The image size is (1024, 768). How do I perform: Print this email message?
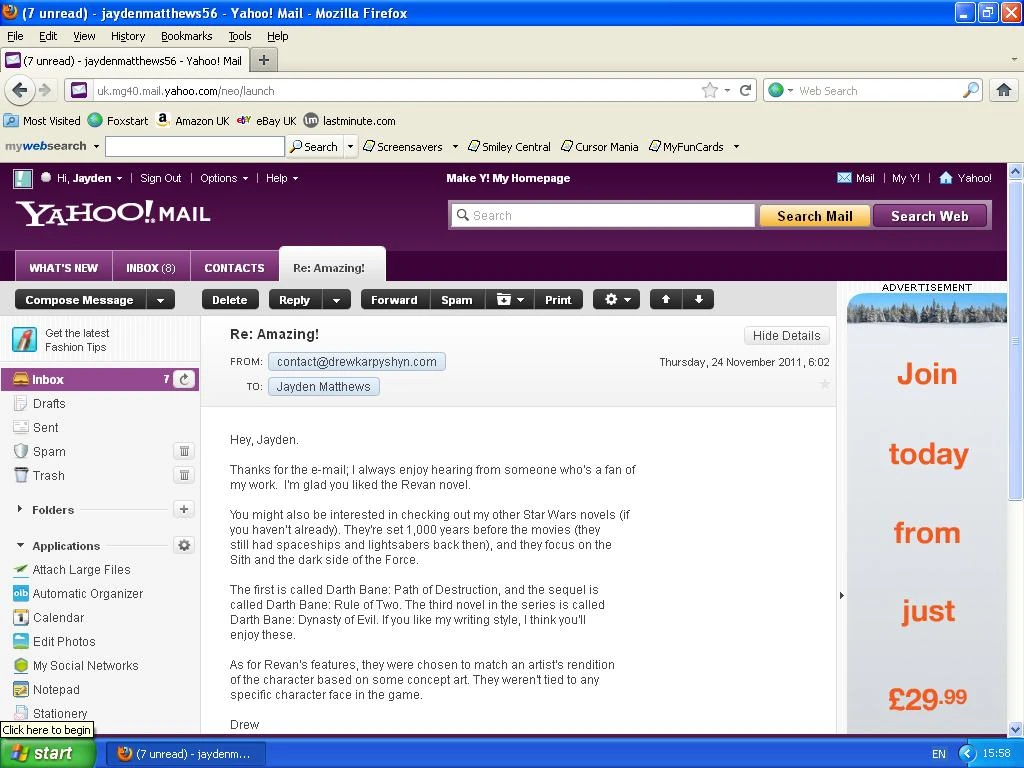click(558, 300)
